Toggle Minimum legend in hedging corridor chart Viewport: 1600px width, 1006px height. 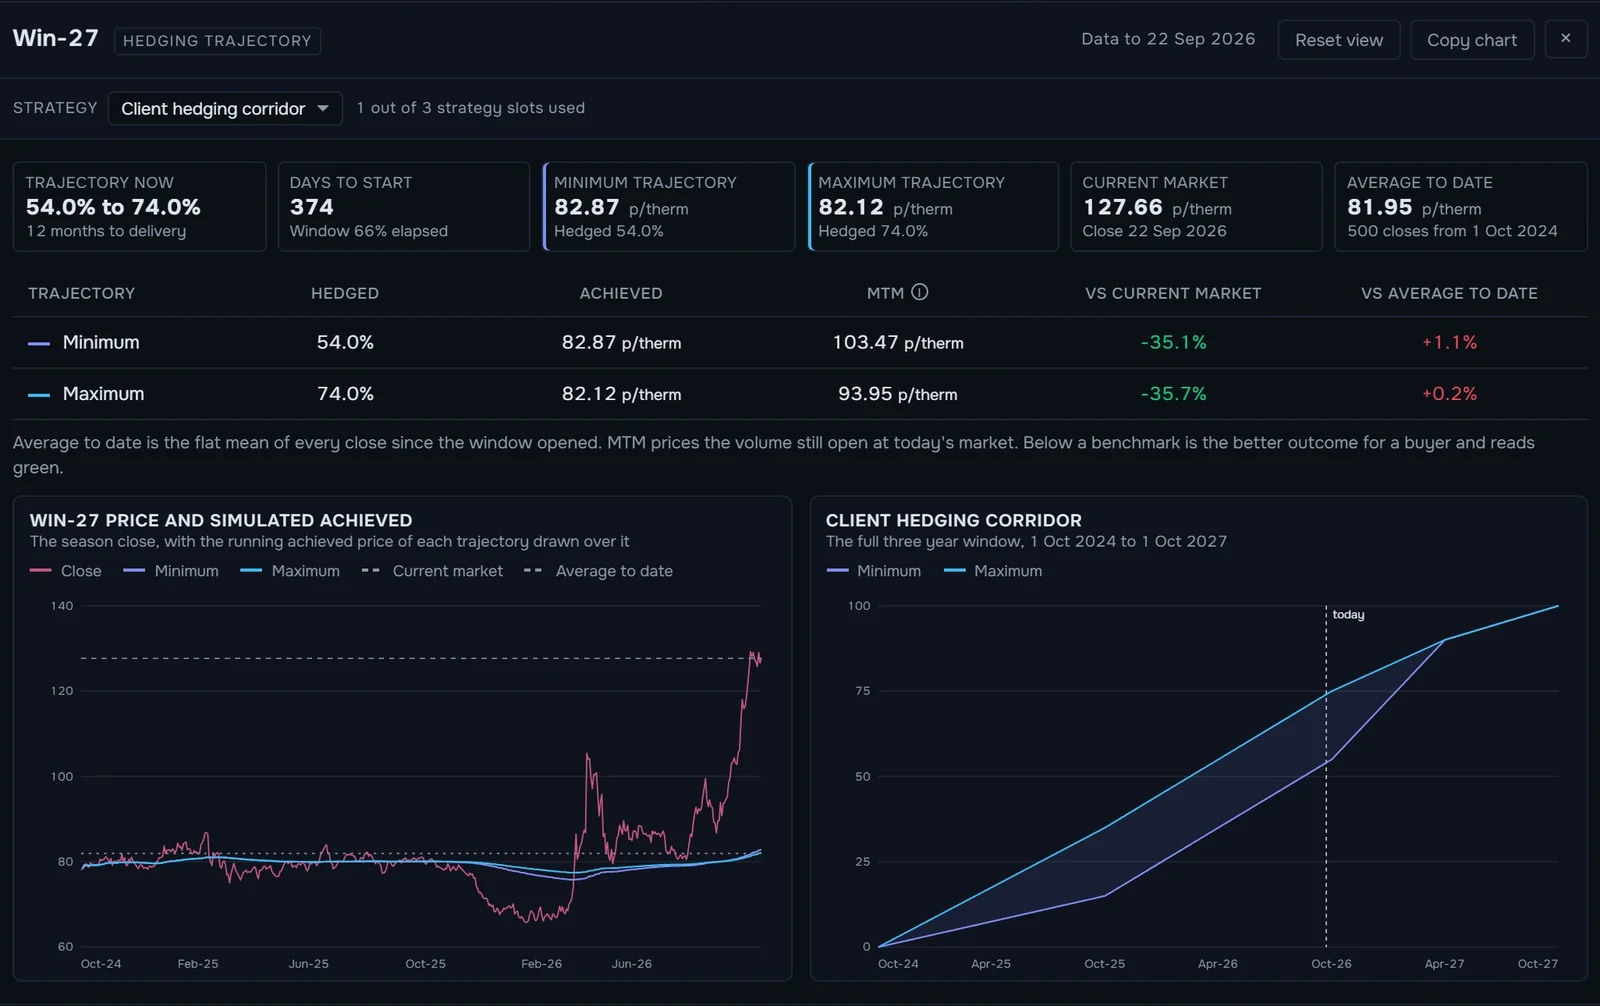click(x=874, y=571)
